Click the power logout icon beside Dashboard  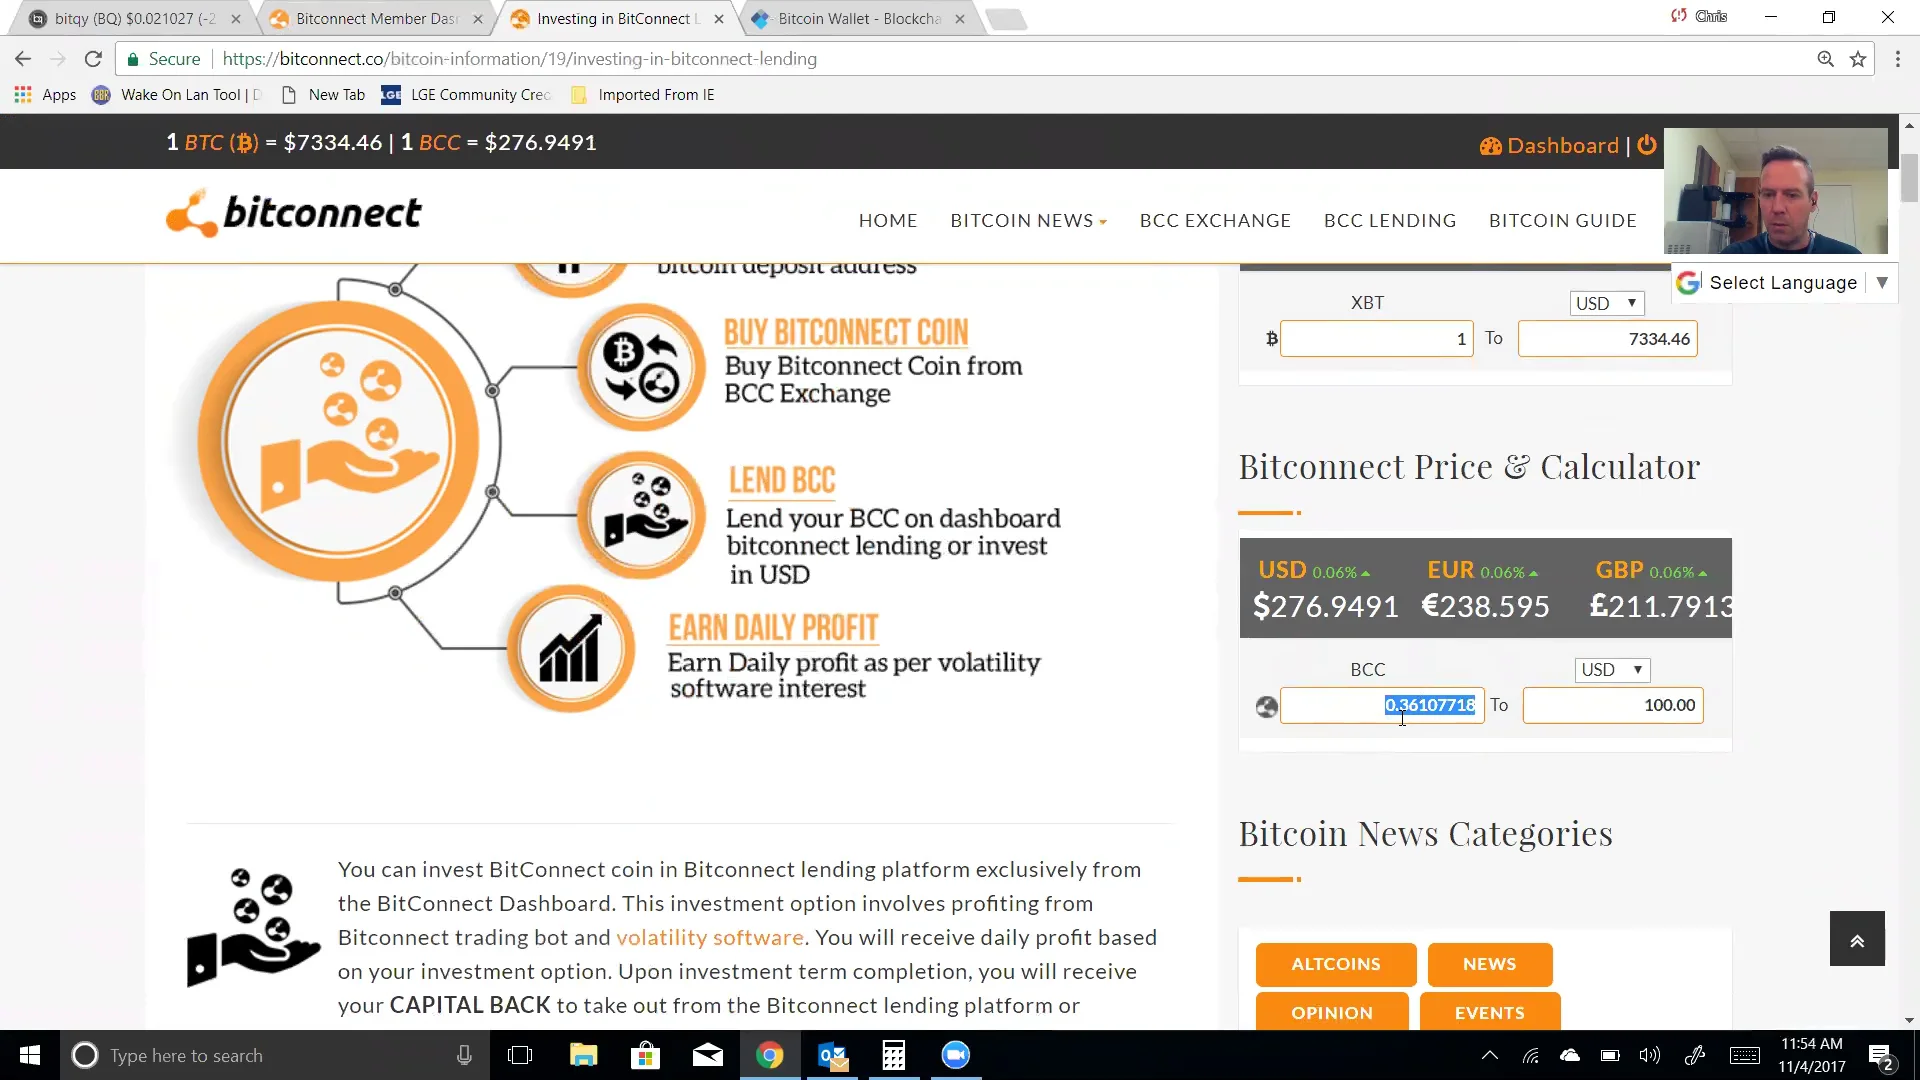pos(1646,146)
